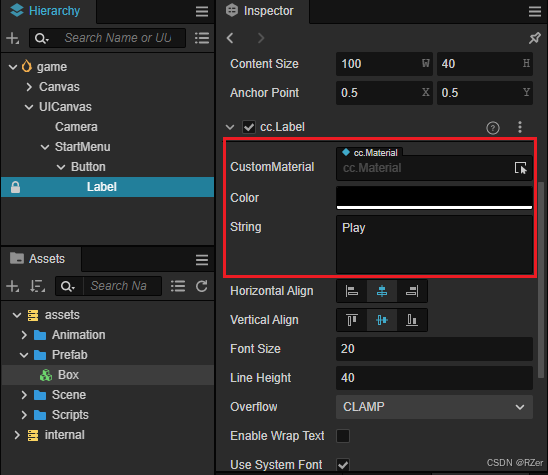The height and width of the screenshot is (475, 548).
Task: Edit the String field containing Play
Action: 434,244
